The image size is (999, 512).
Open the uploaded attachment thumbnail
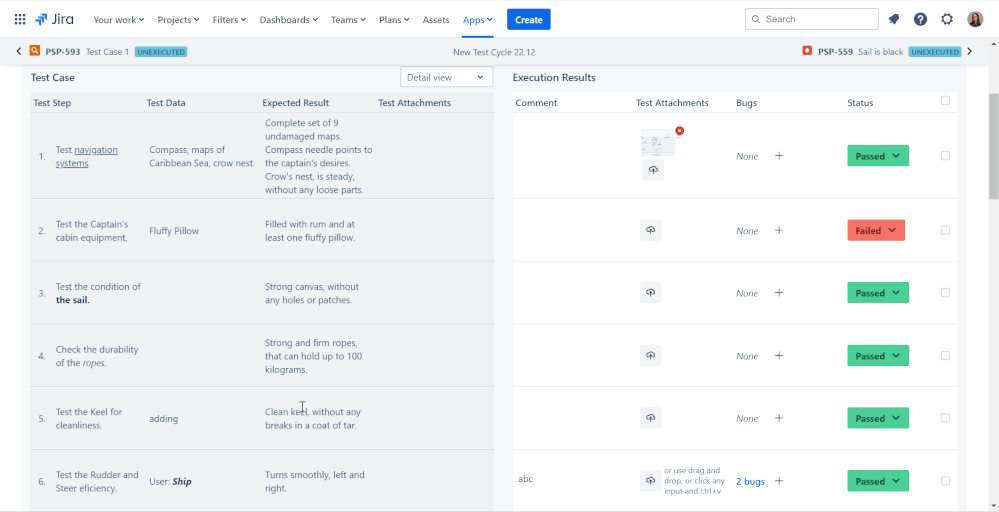click(659, 143)
